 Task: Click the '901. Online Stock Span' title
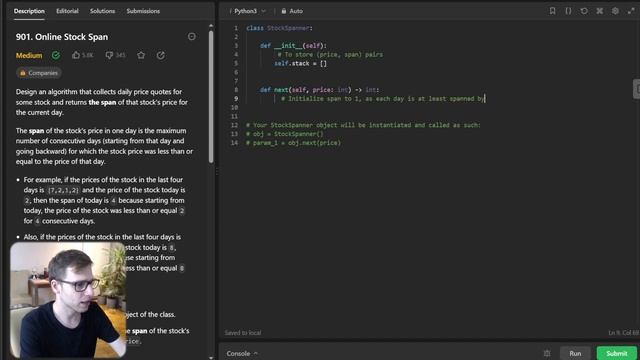(x=62, y=37)
